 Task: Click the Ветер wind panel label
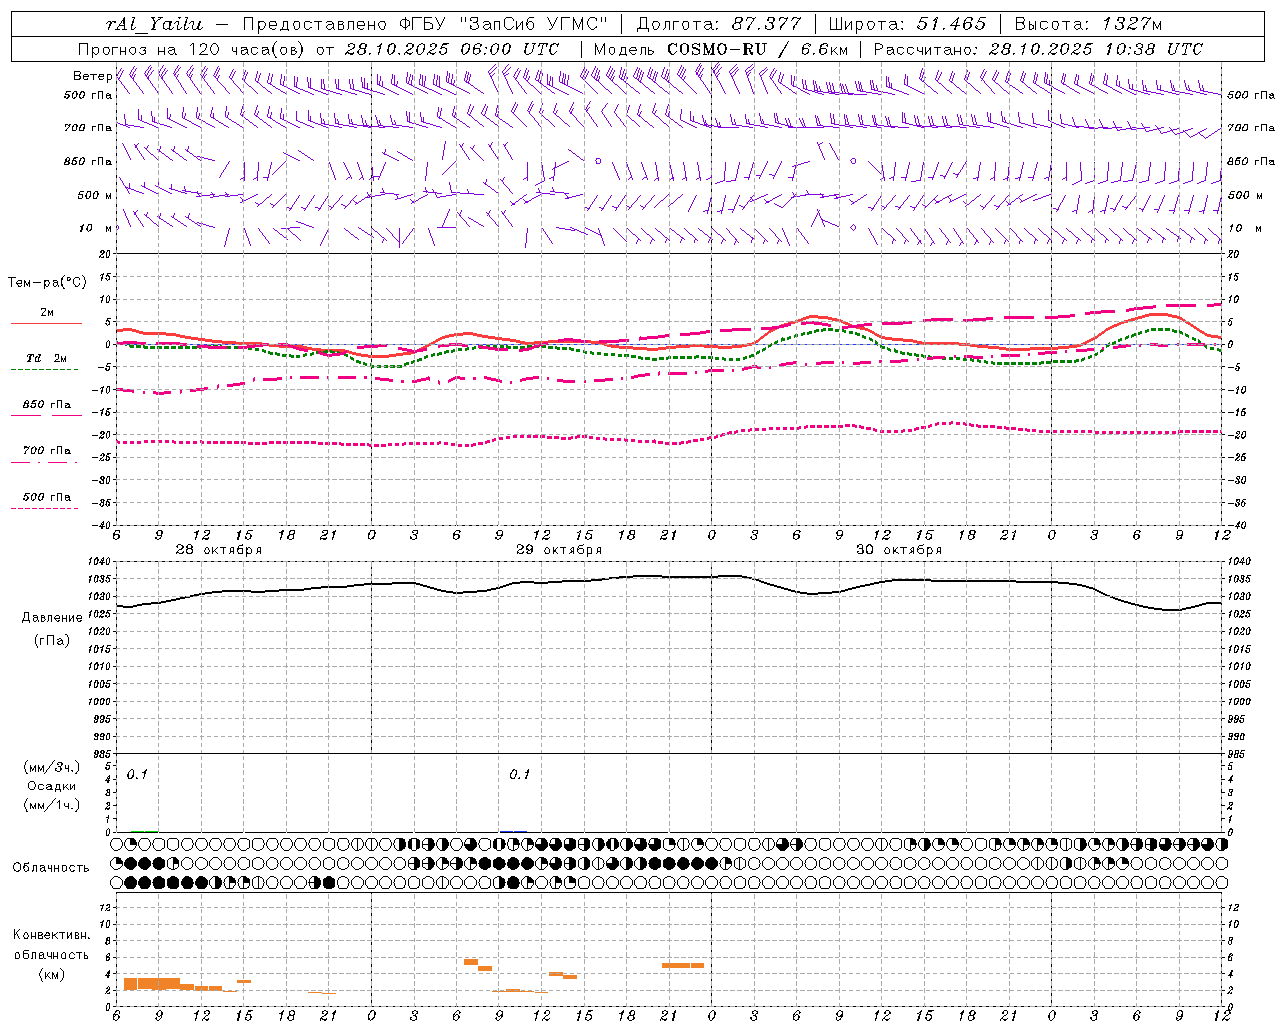point(92,76)
